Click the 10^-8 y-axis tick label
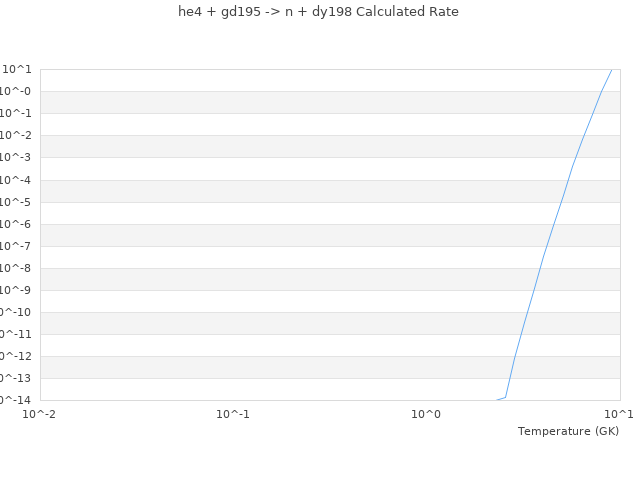Viewport: 640px width, 480px height. (x=17, y=268)
